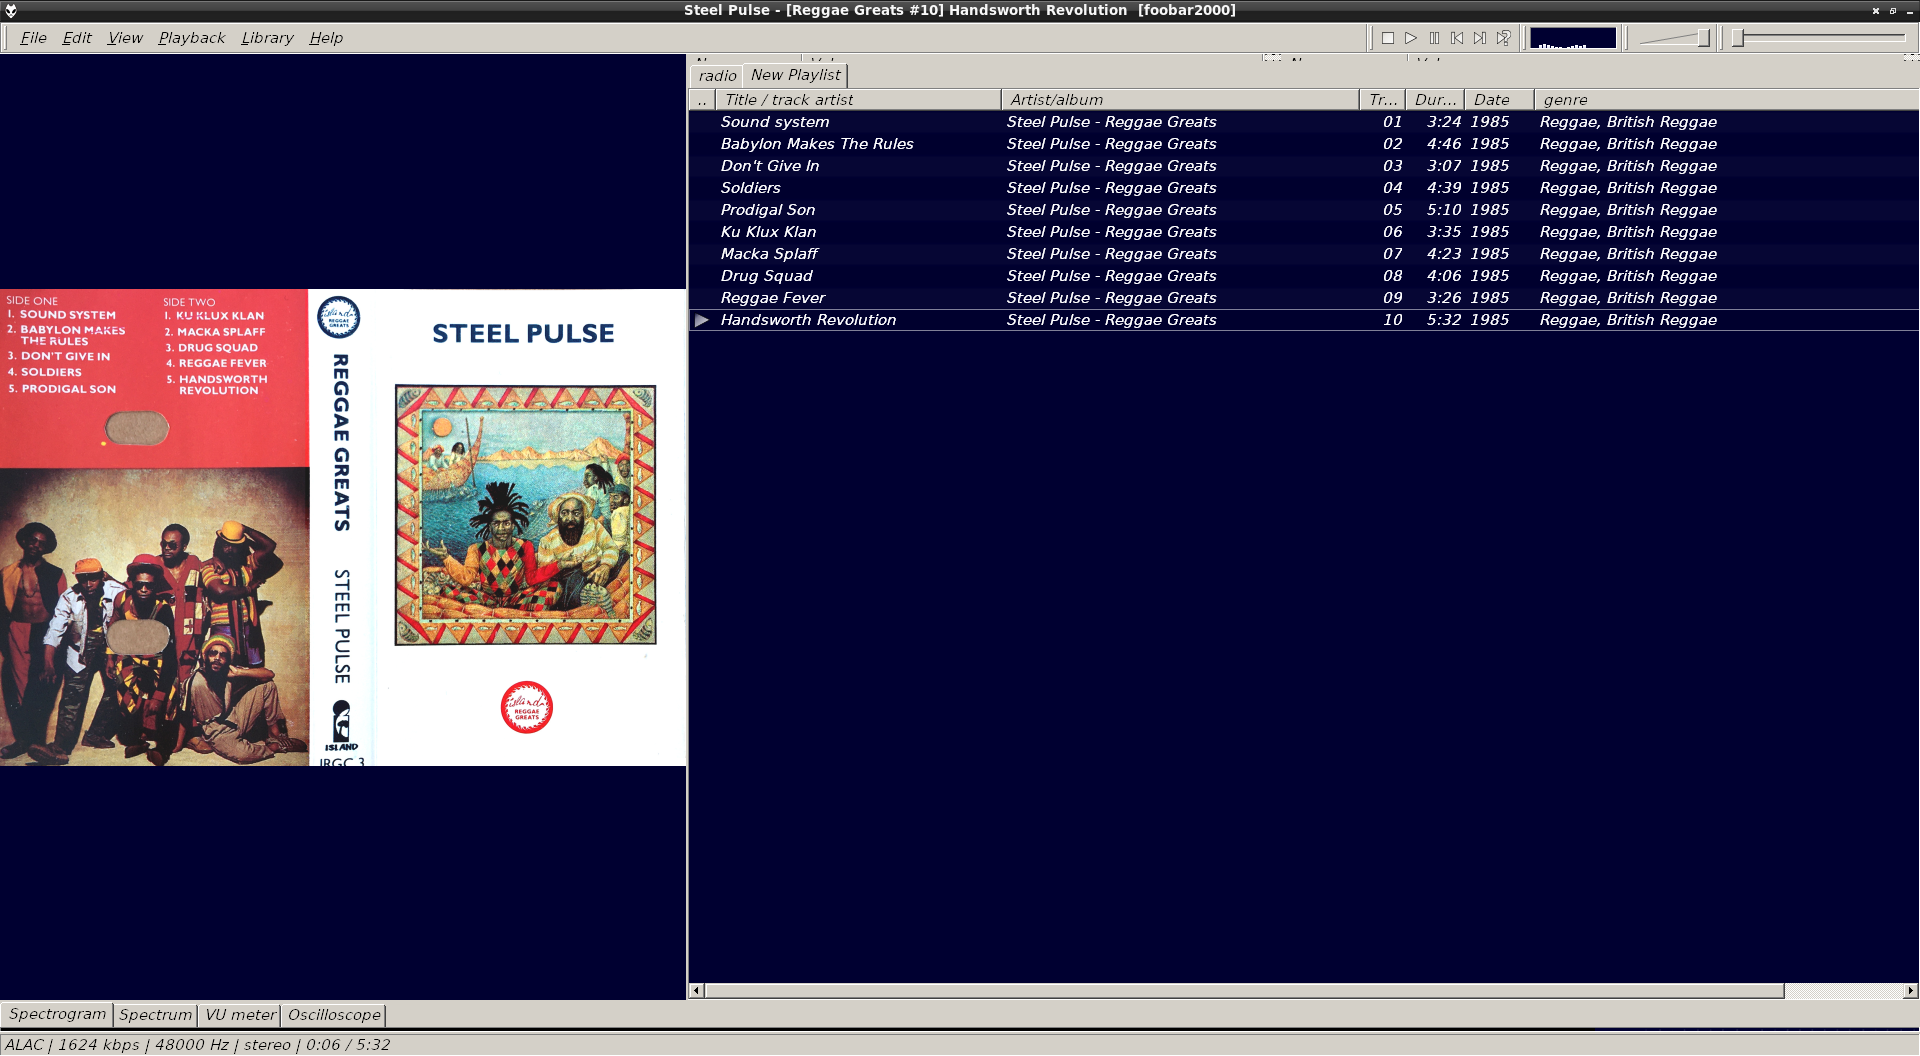The width and height of the screenshot is (1920, 1056).
Task: Open the VU meter tab
Action: (240, 1015)
